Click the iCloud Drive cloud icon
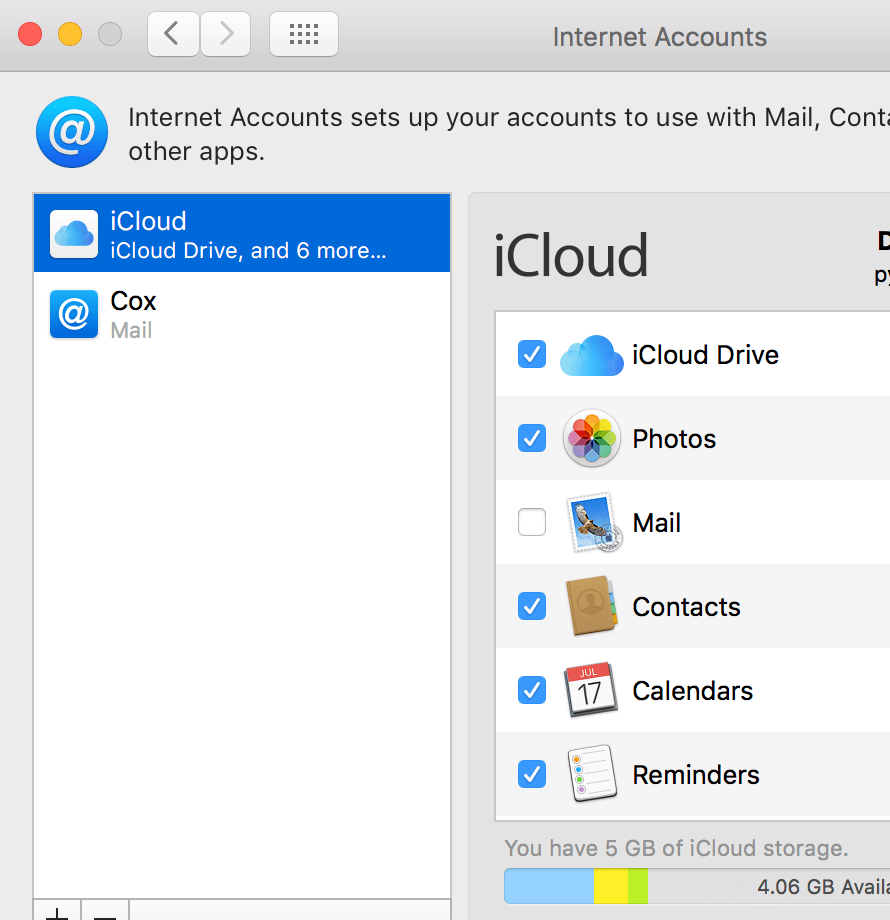The width and height of the screenshot is (890, 920). pyautogui.click(x=591, y=354)
